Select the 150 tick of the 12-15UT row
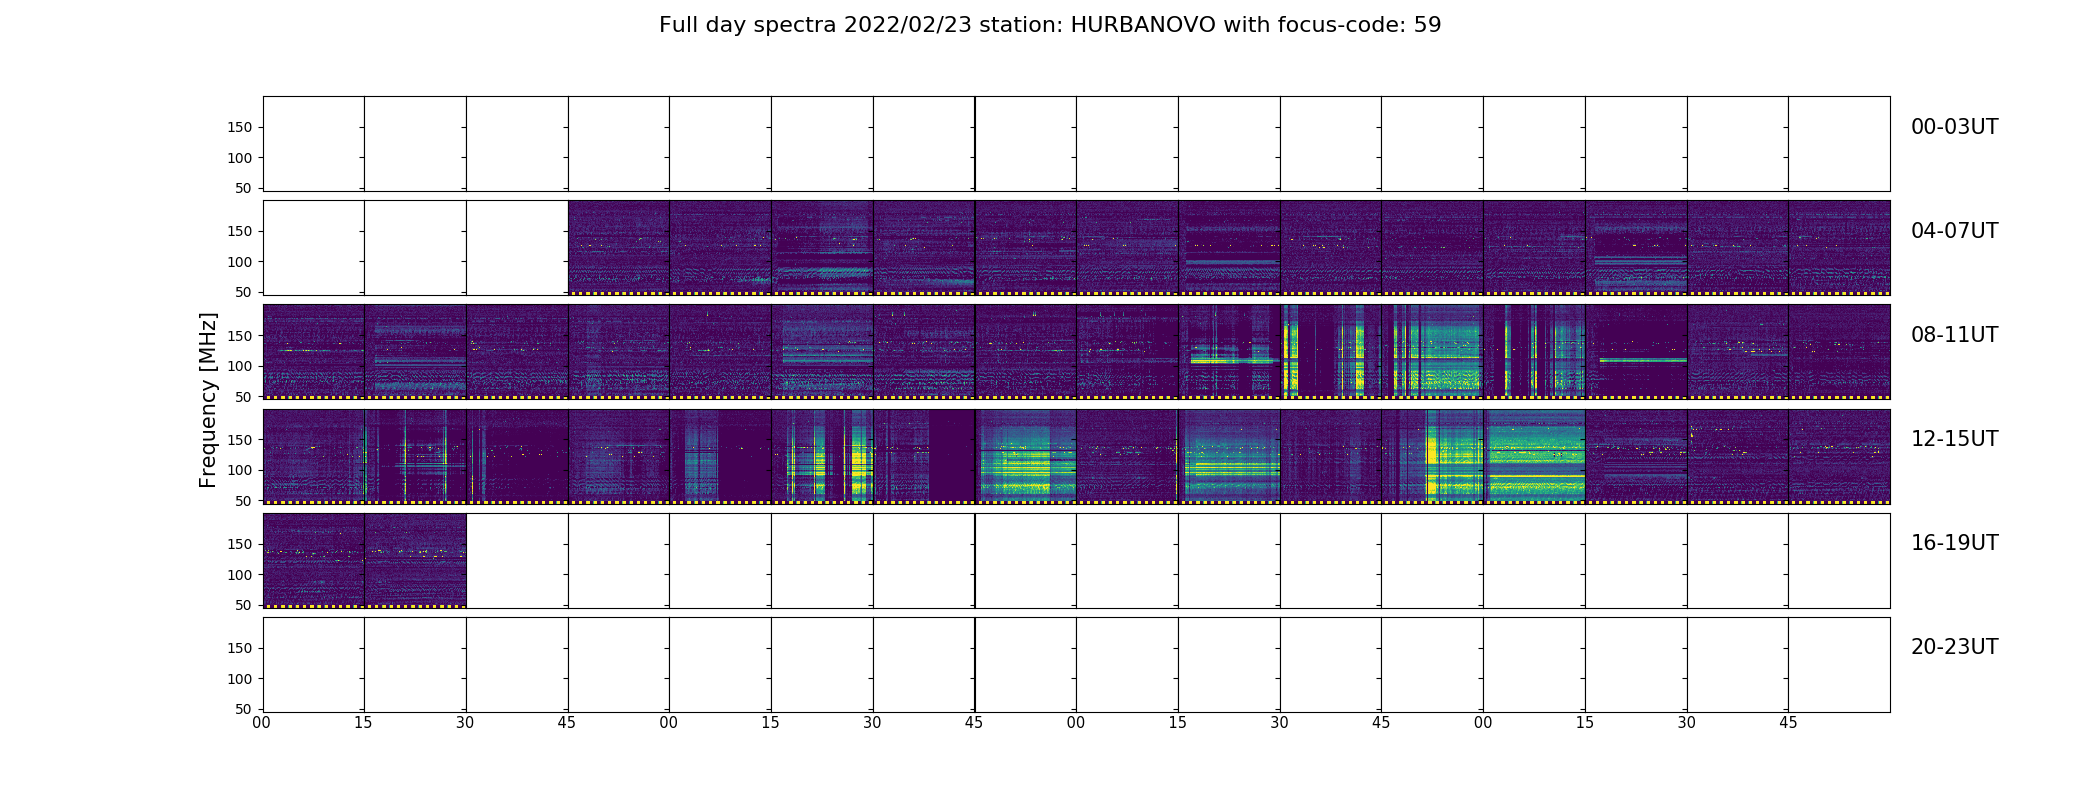This screenshot has width=2100, height=800. point(240,439)
